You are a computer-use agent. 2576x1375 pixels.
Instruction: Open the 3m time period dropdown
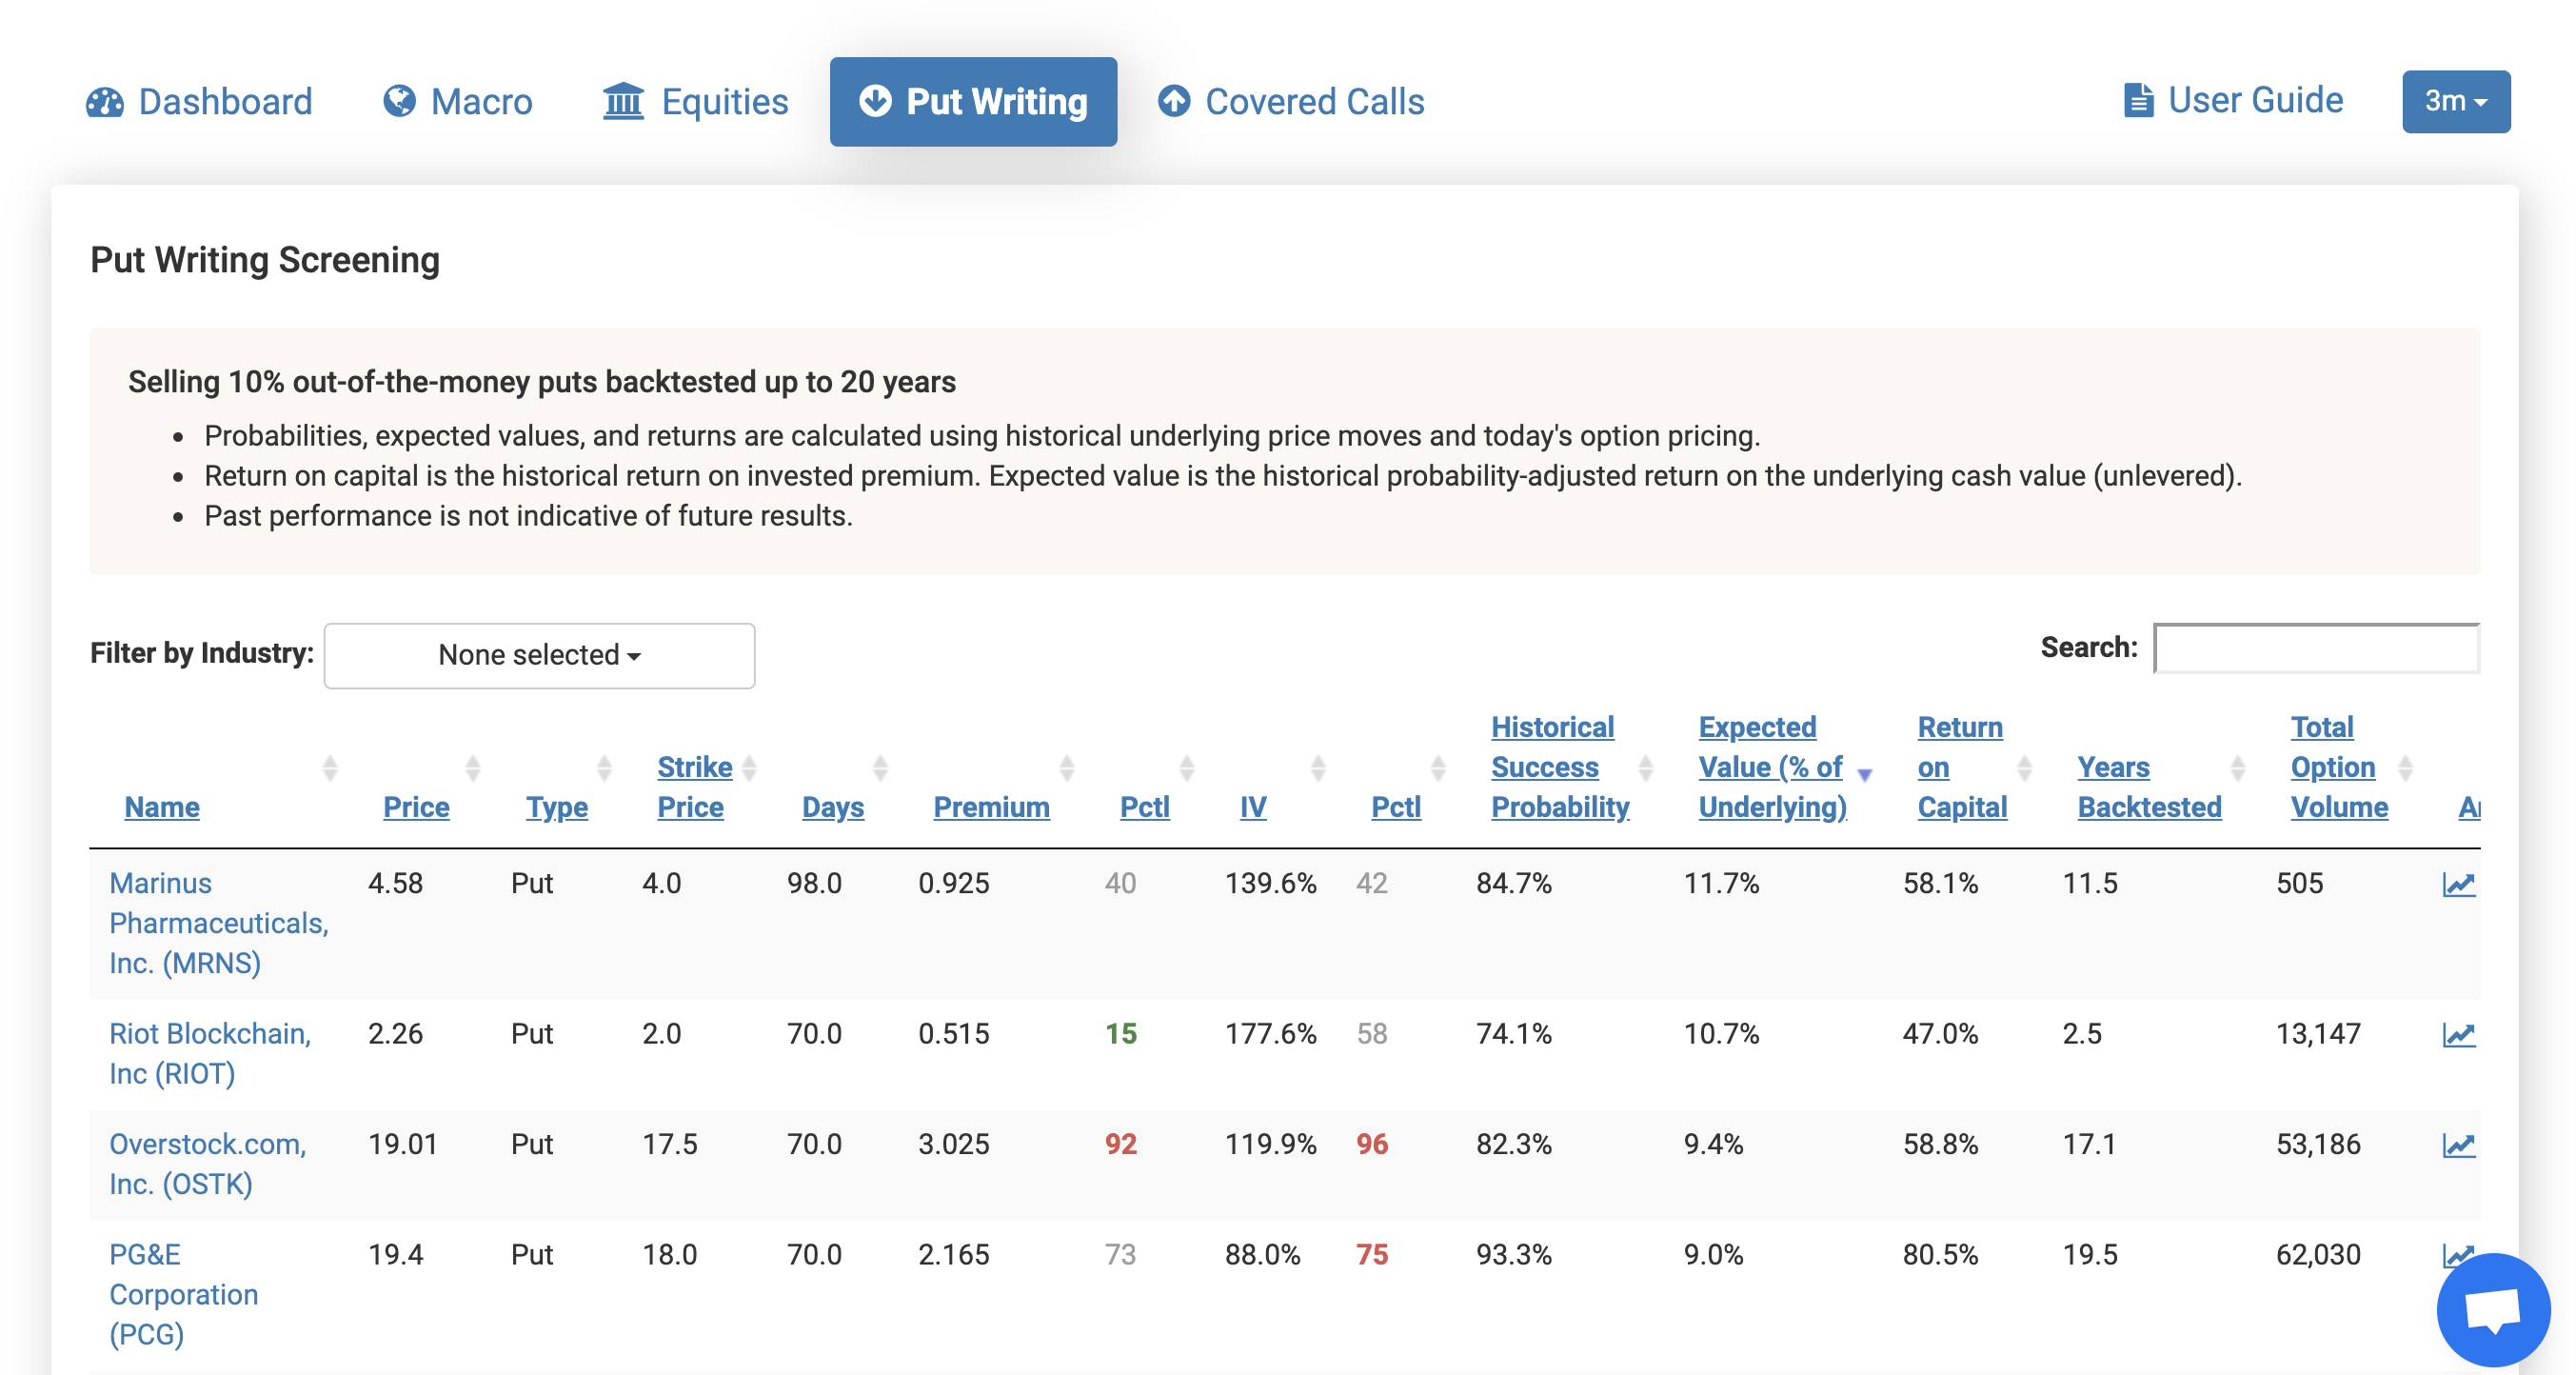(2455, 101)
